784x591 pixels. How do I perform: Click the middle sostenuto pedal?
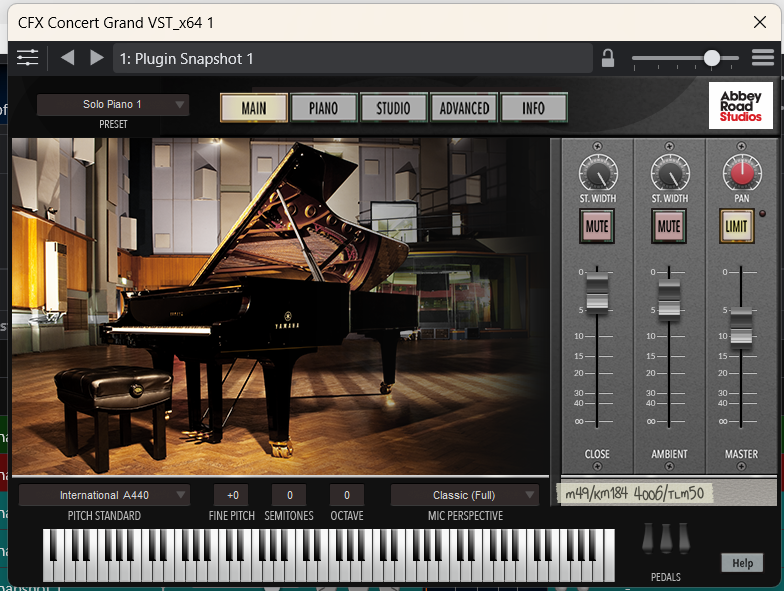tap(666, 538)
